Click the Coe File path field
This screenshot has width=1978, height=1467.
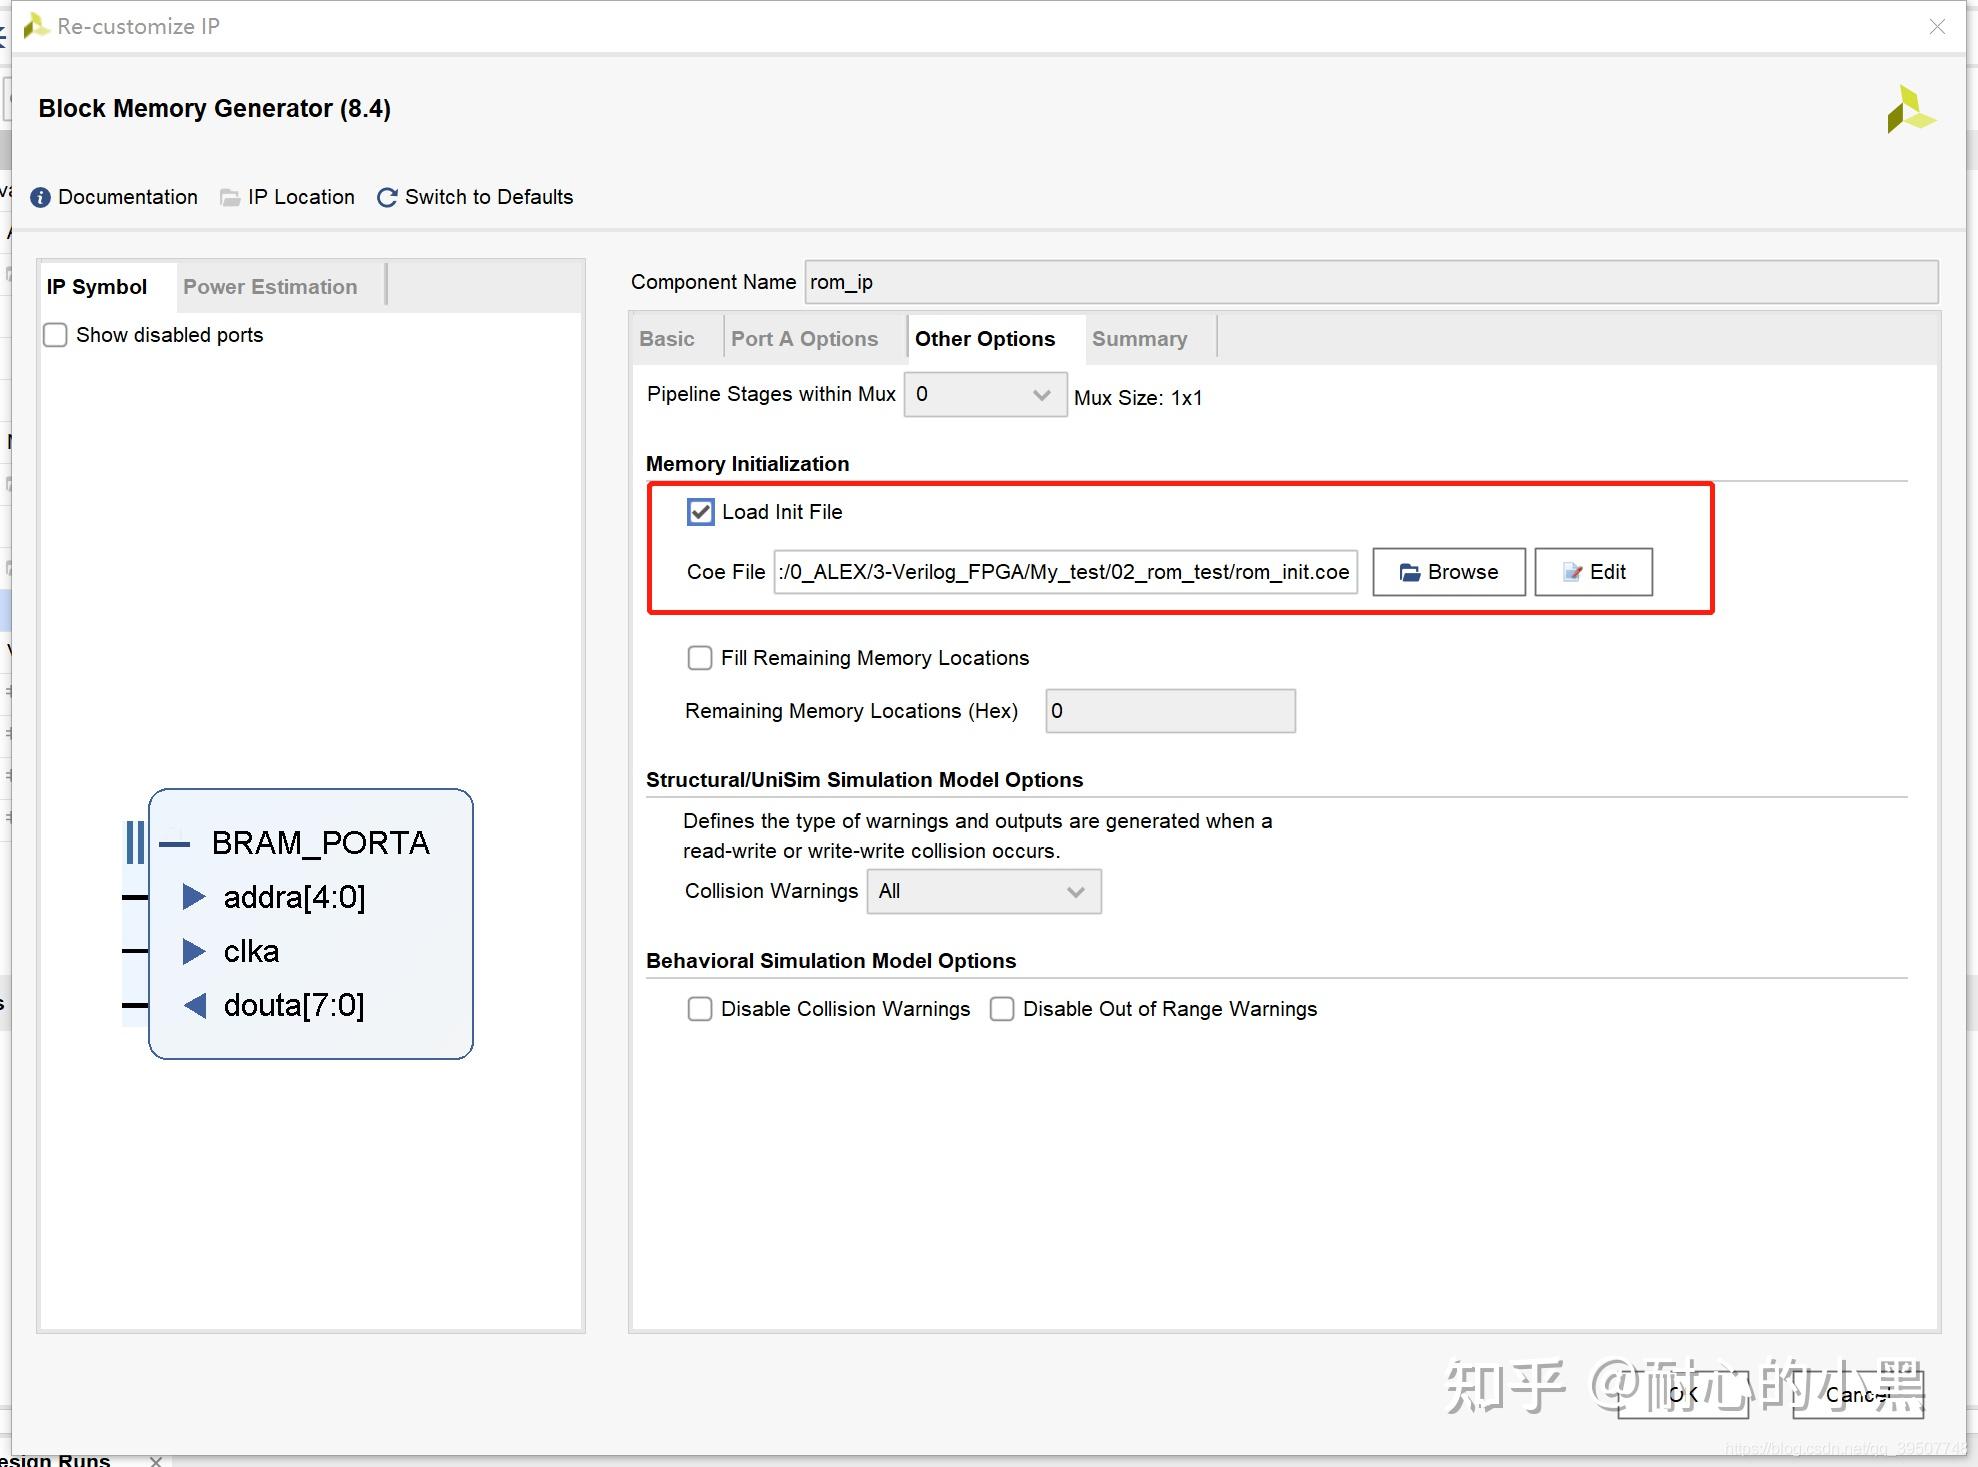[1065, 572]
